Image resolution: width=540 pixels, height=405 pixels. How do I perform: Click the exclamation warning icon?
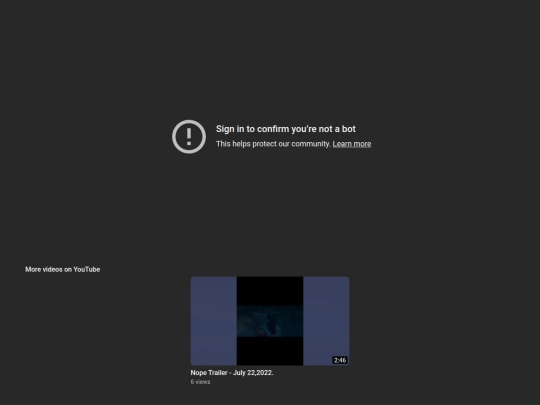point(189,137)
